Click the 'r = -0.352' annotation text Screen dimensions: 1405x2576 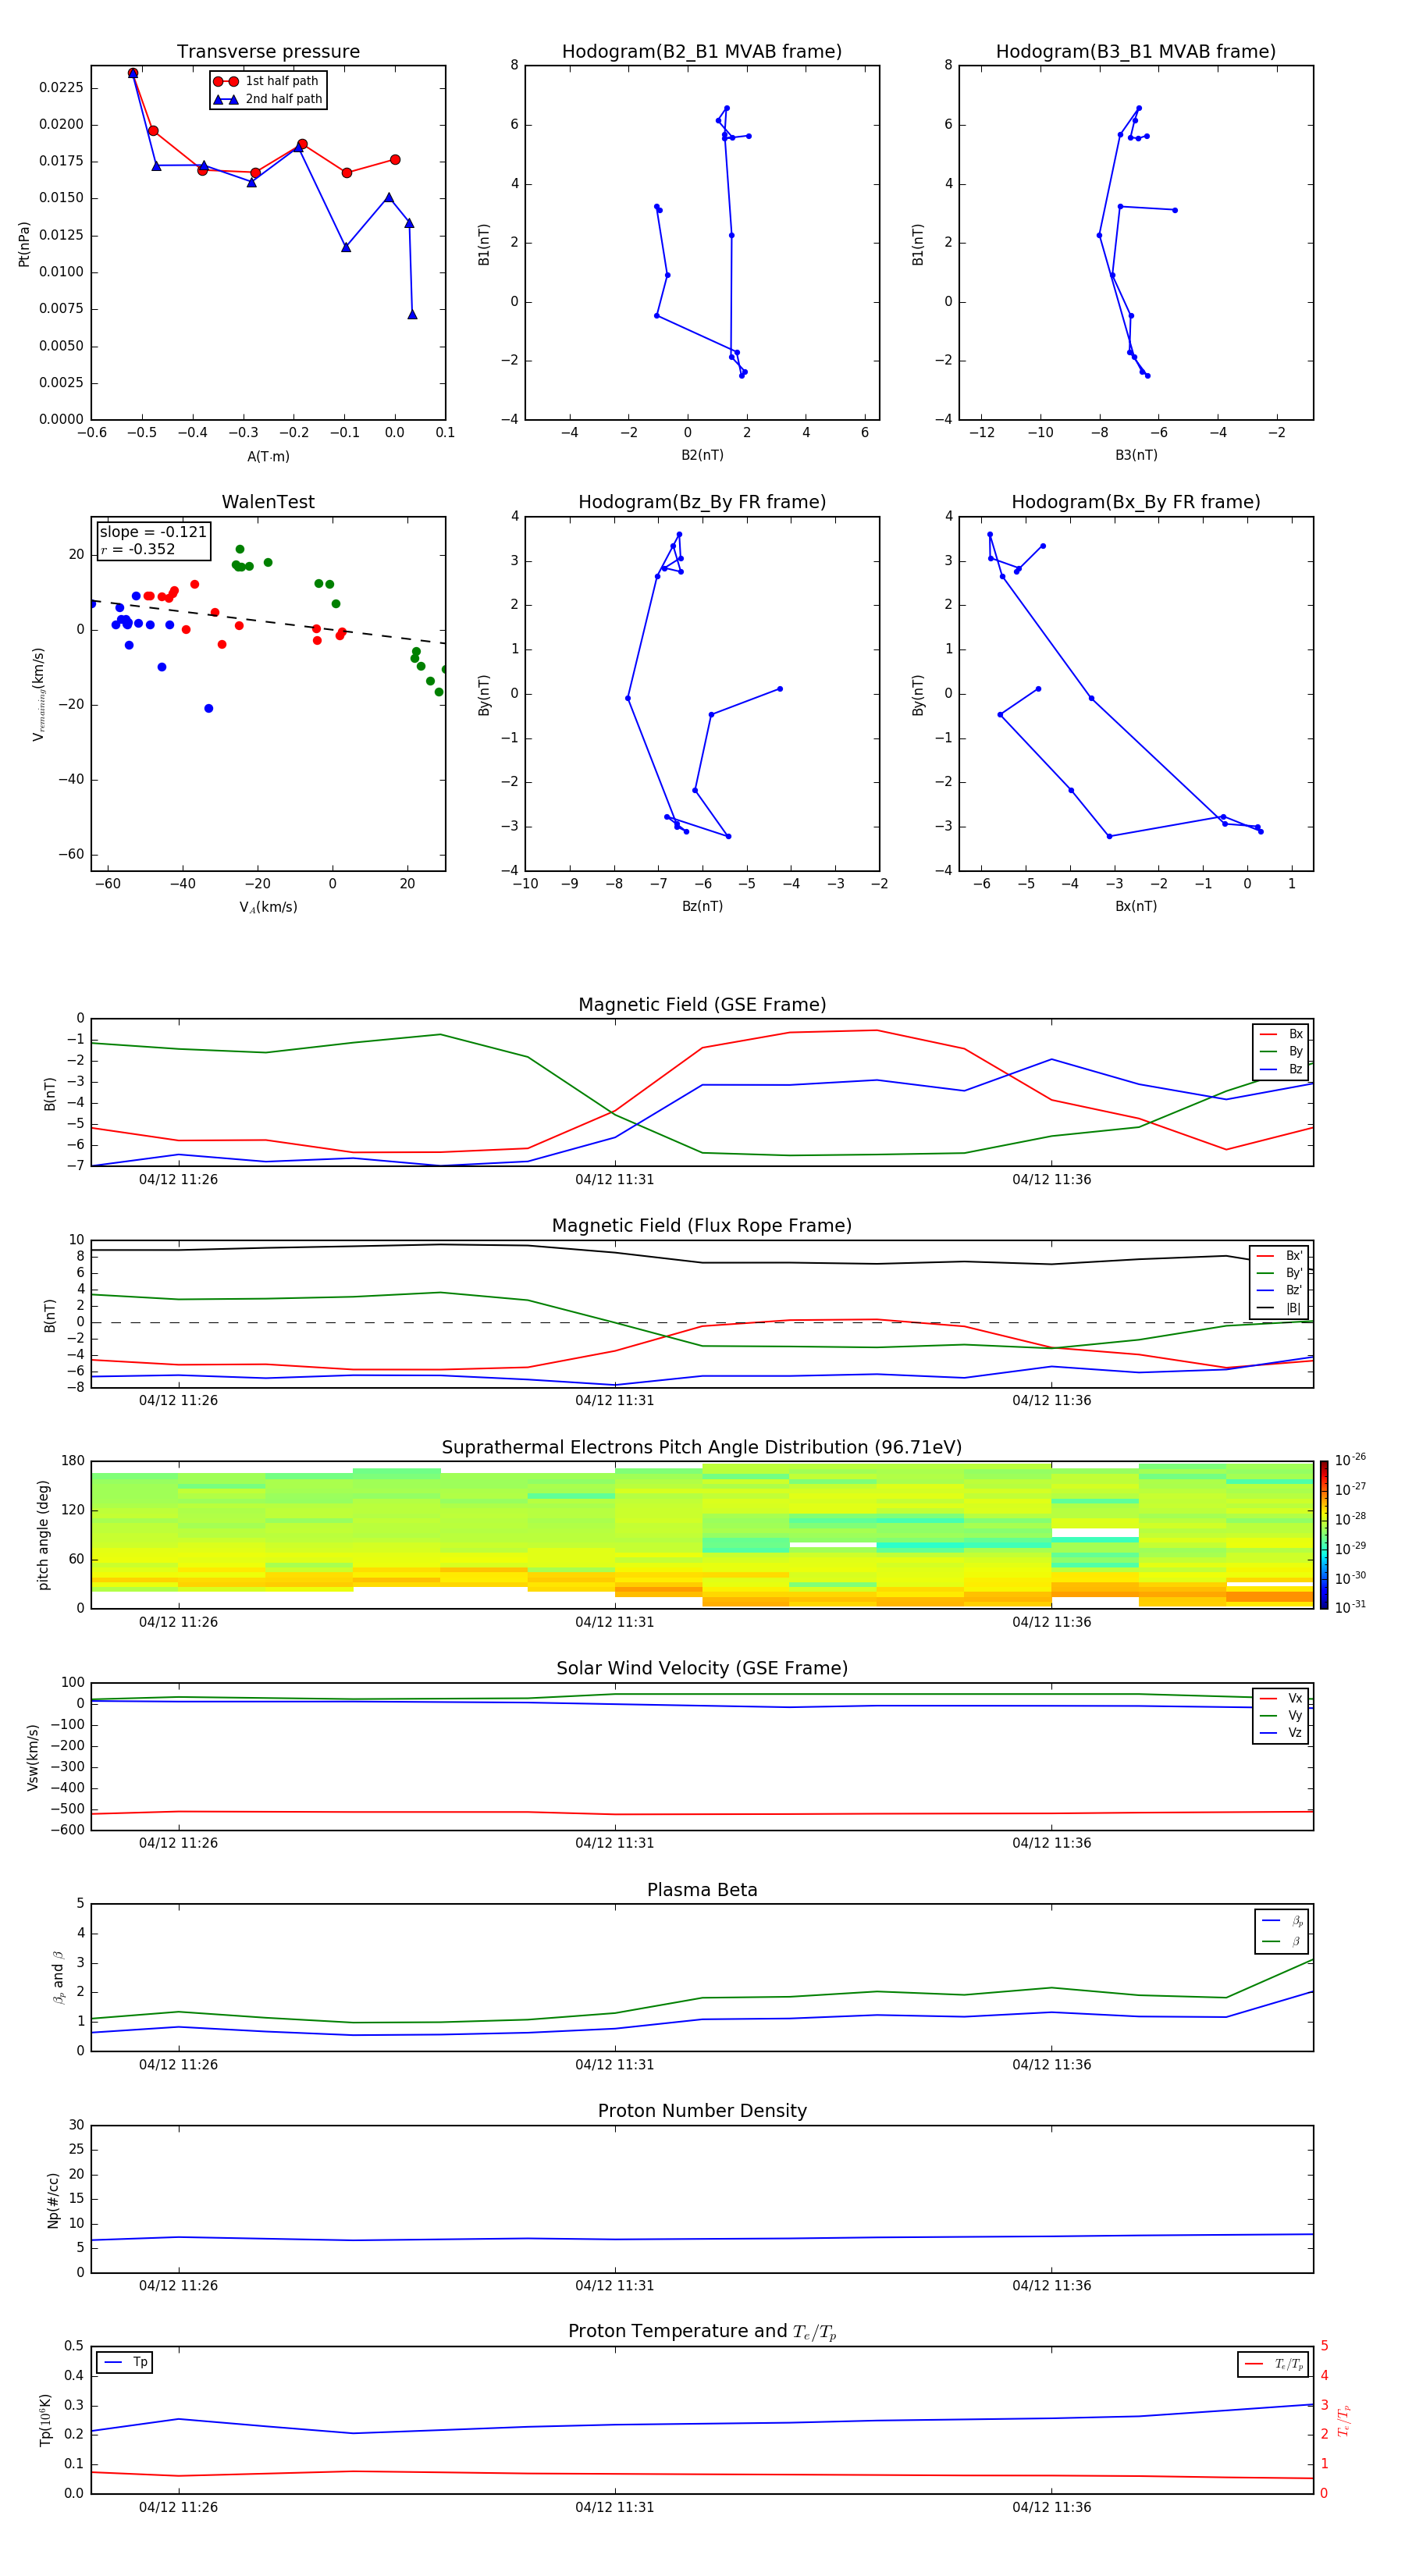pos(138,550)
